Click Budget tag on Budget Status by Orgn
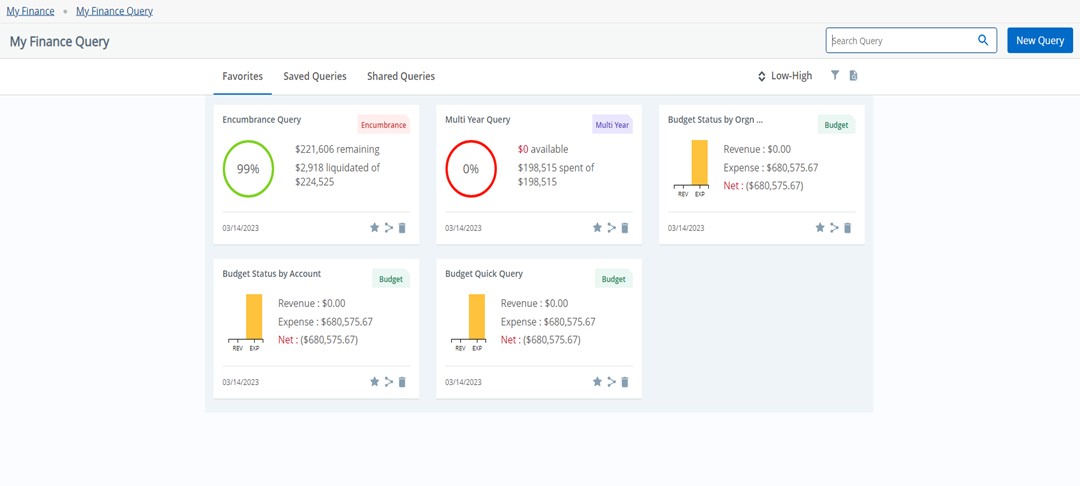Image resolution: width=1080 pixels, height=486 pixels. 836,125
